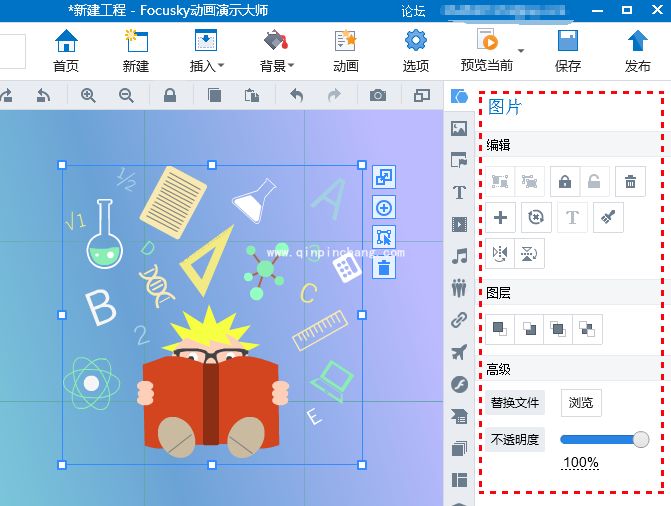Delete image using trash icon in 编辑 panel
The width and height of the screenshot is (671, 506).
[x=630, y=182]
